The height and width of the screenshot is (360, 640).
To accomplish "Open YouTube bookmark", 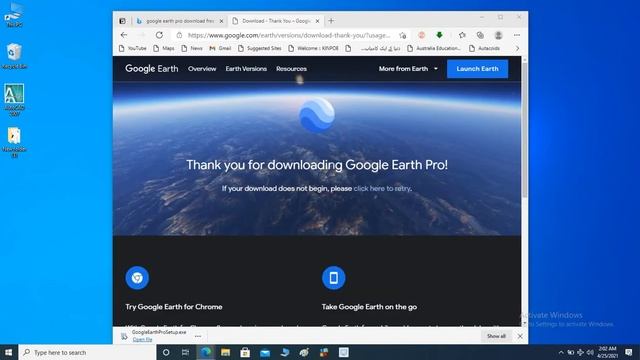I will pos(132,48).
